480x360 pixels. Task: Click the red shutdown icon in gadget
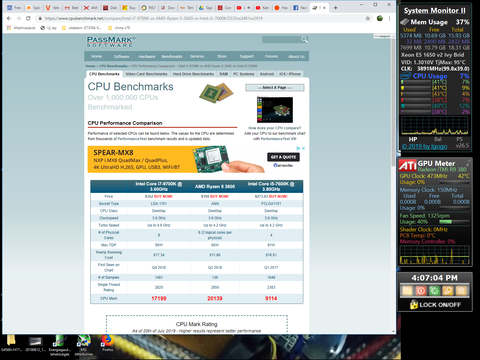[421, 291]
